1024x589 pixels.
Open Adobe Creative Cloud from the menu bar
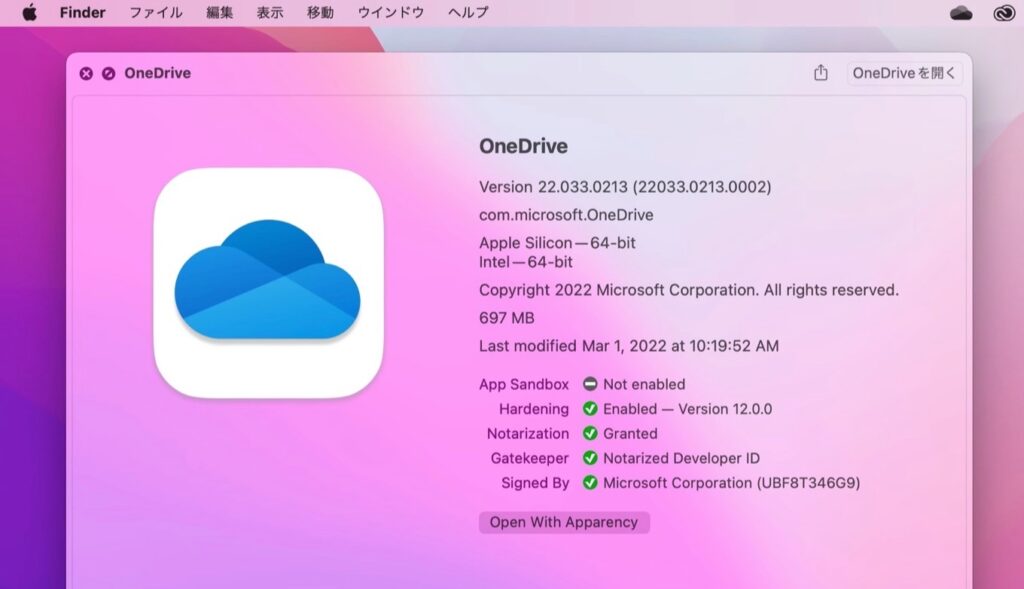pos(1003,12)
